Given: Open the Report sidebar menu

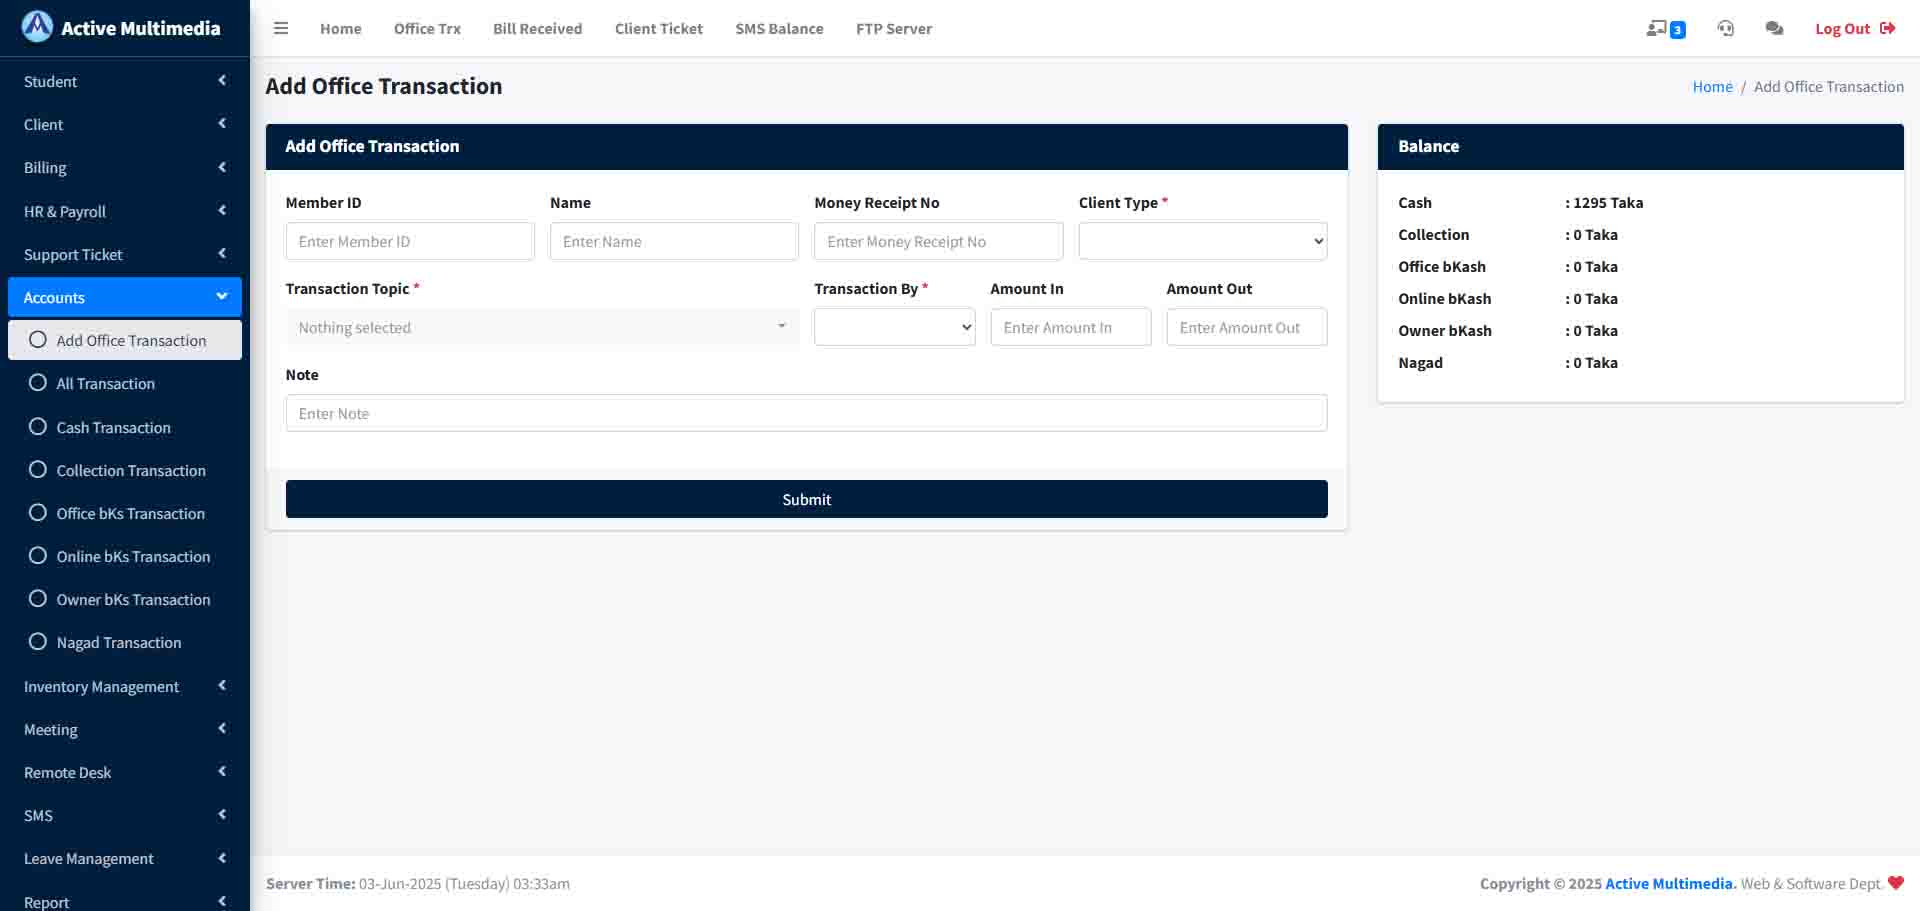Looking at the screenshot, I should [125, 901].
